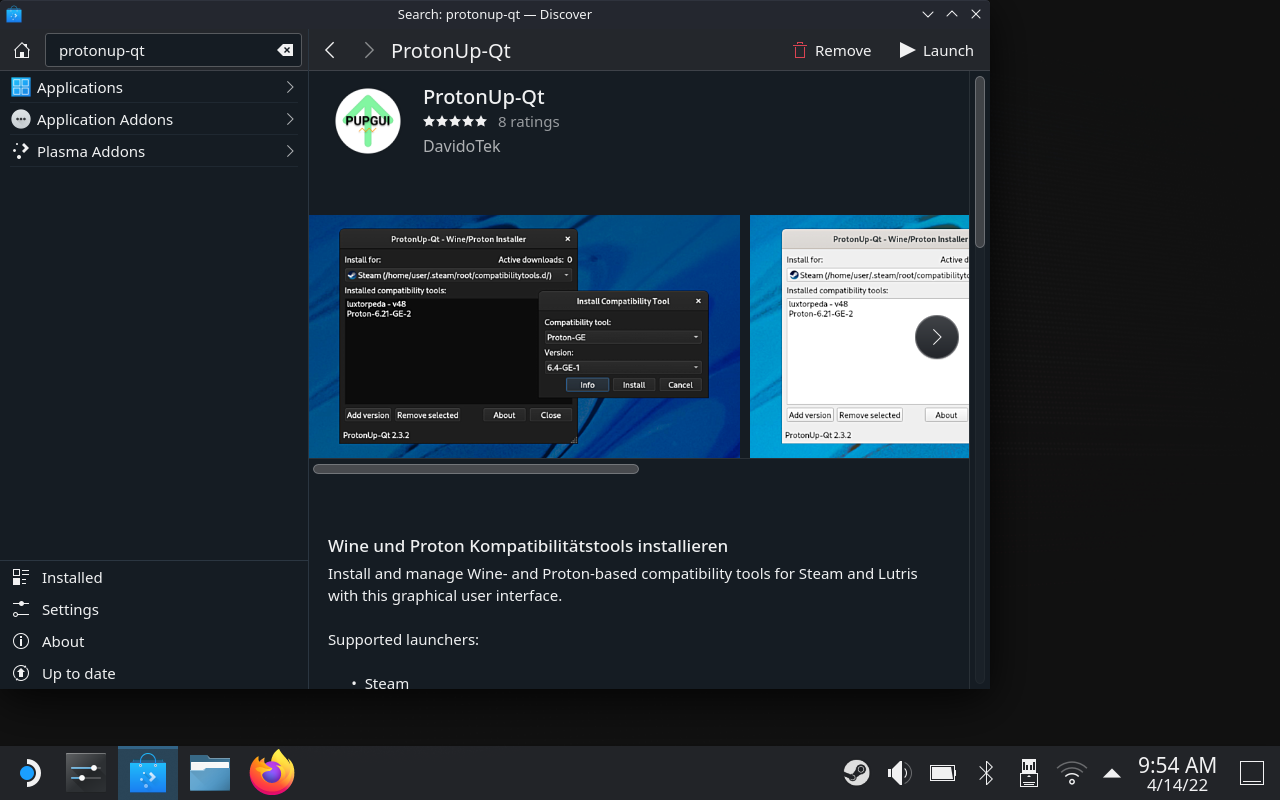Click the vertical page scrollbar
Viewport: 1280px width, 800px height.
click(980, 162)
